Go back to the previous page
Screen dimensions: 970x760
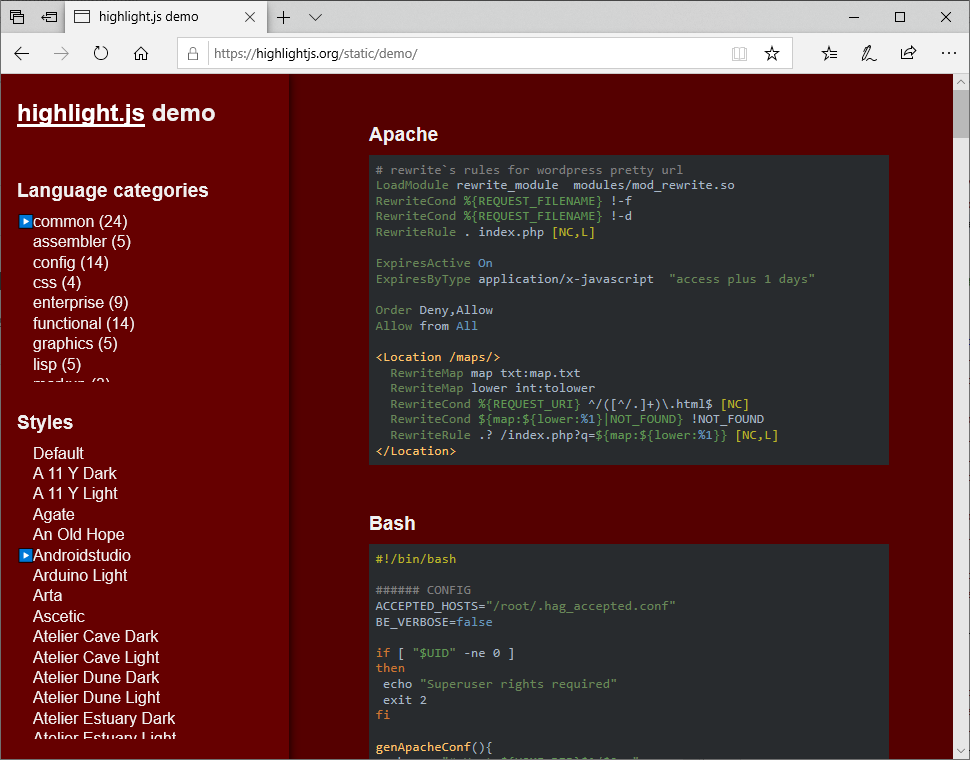(x=22, y=54)
